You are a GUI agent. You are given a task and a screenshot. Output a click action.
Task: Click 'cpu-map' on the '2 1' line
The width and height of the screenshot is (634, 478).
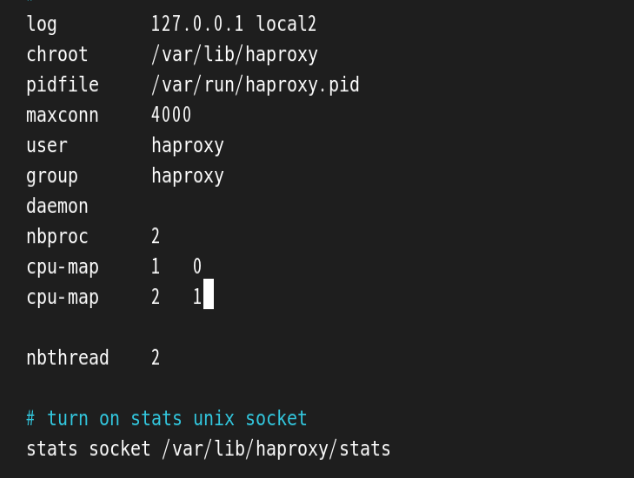pos(62,298)
